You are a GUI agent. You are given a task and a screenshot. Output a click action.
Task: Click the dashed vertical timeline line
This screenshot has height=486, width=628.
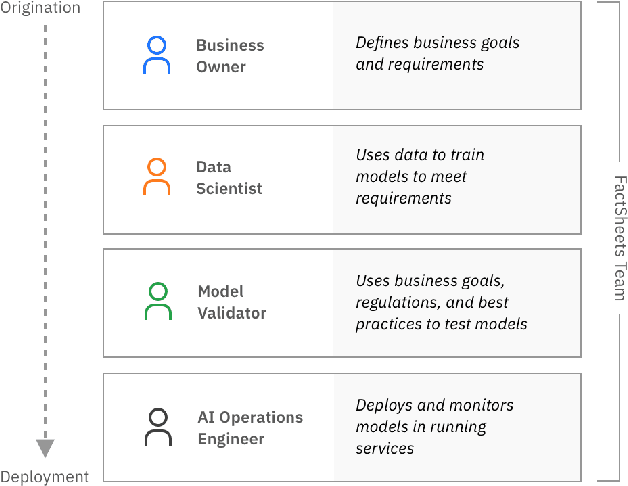pos(45,230)
